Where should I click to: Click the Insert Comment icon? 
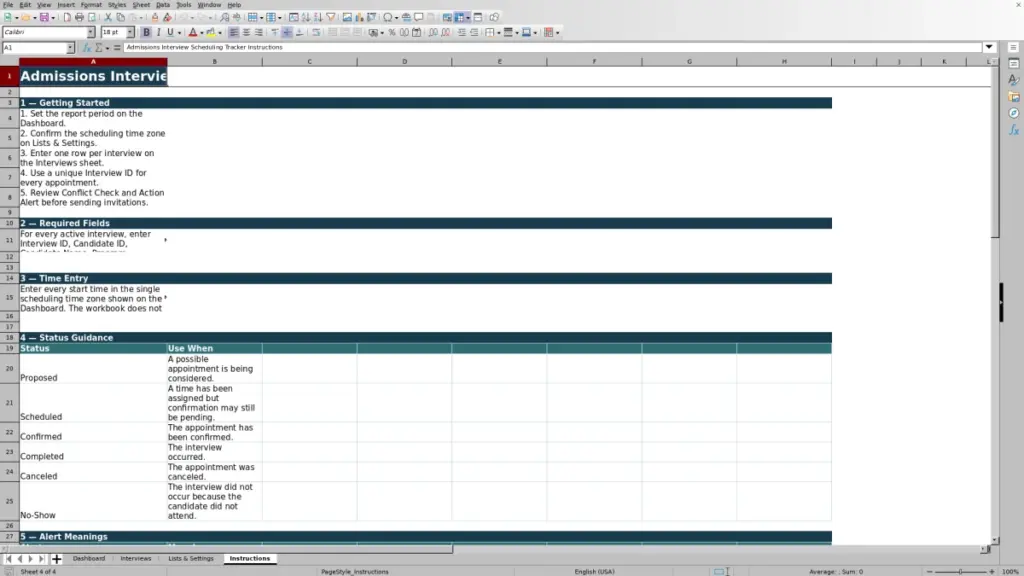click(419, 17)
